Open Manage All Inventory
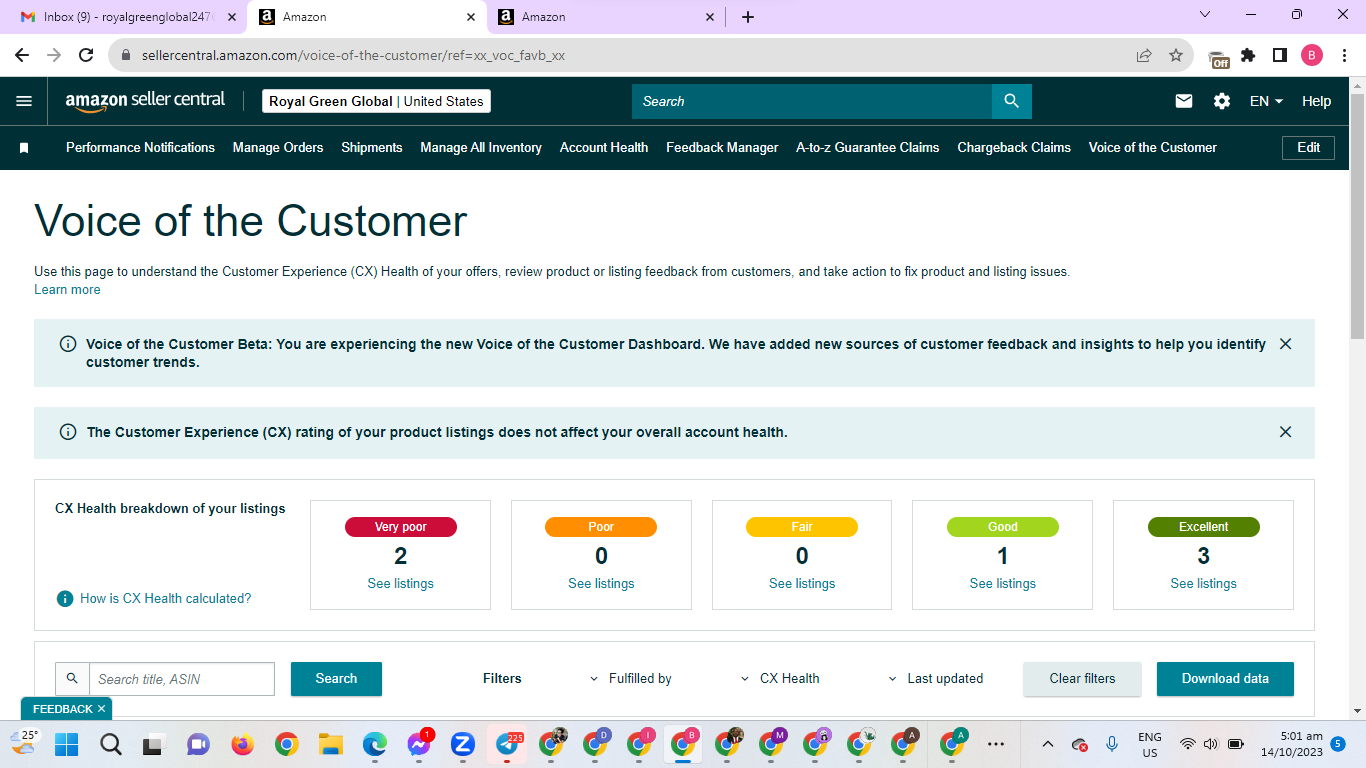 [x=481, y=148]
